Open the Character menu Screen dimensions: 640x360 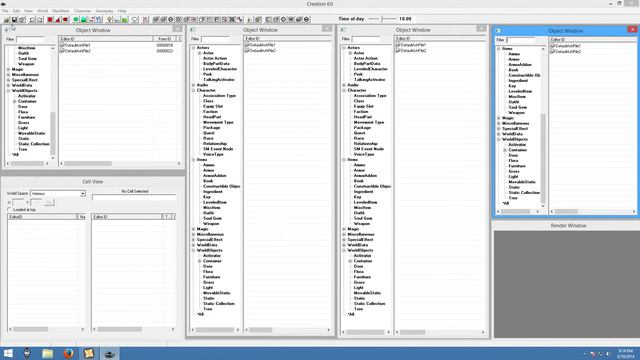pyautogui.click(x=82, y=11)
